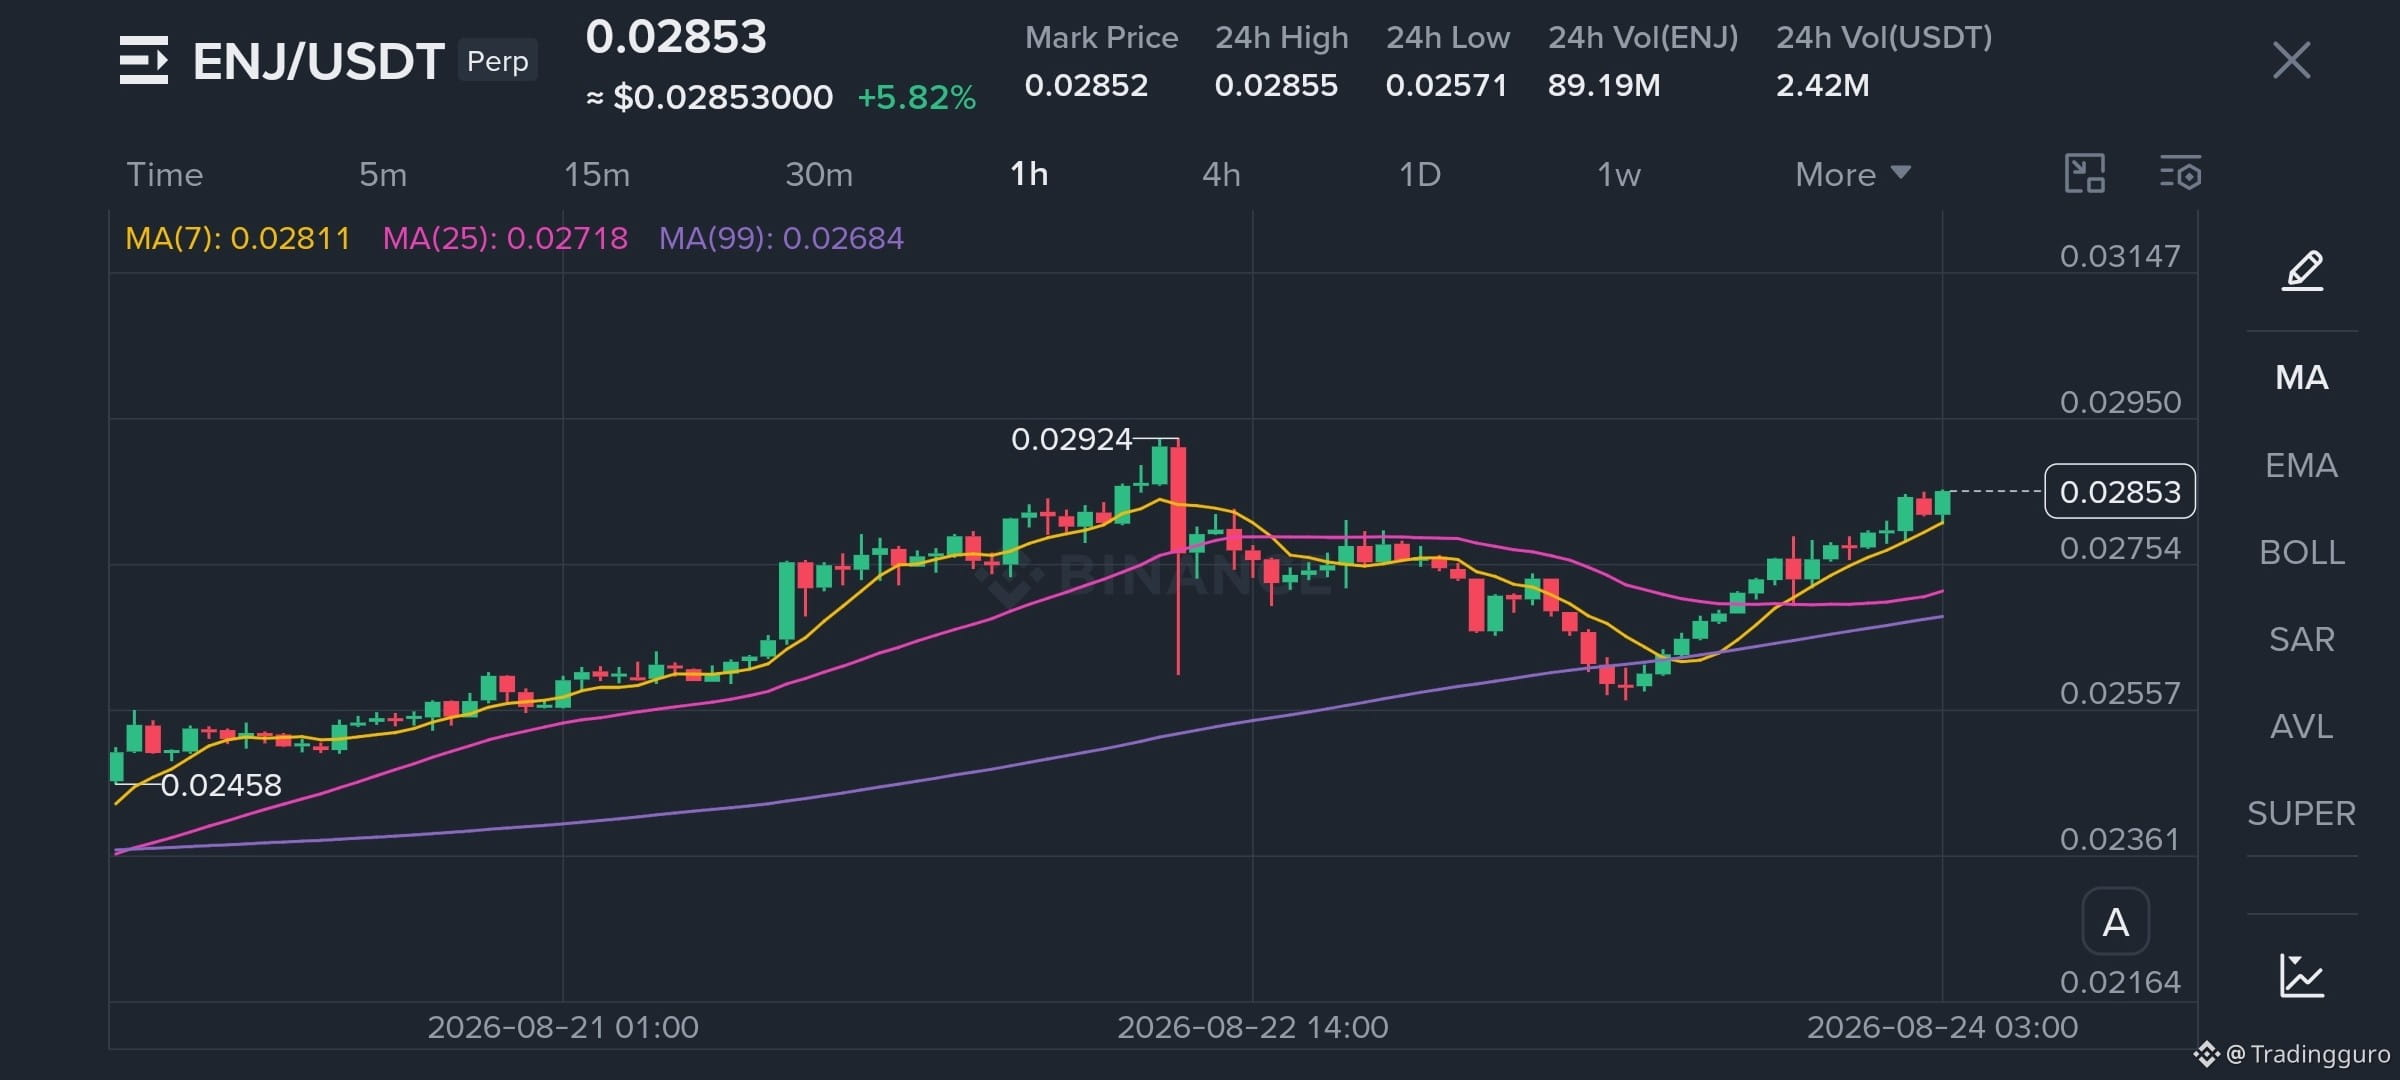Image resolution: width=2400 pixels, height=1080 pixels.
Task: Click the current price tag 0.02853 on axis
Action: pyautogui.click(x=2120, y=491)
